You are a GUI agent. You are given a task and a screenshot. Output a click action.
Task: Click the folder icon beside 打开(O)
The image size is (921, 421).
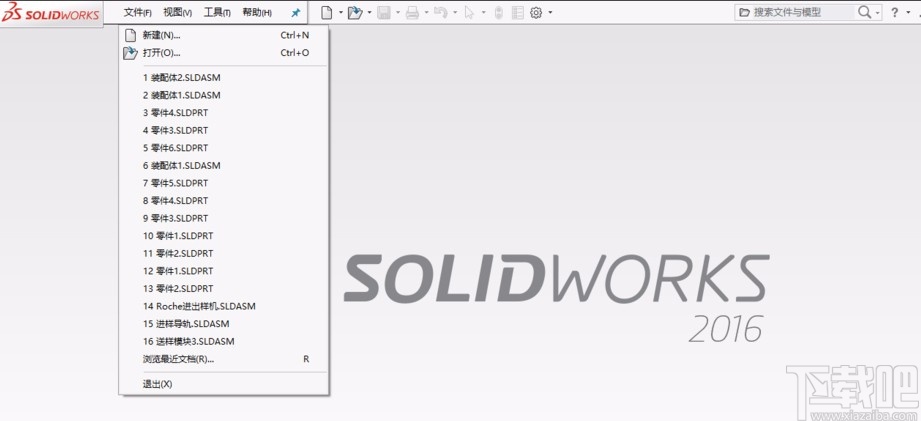point(130,53)
